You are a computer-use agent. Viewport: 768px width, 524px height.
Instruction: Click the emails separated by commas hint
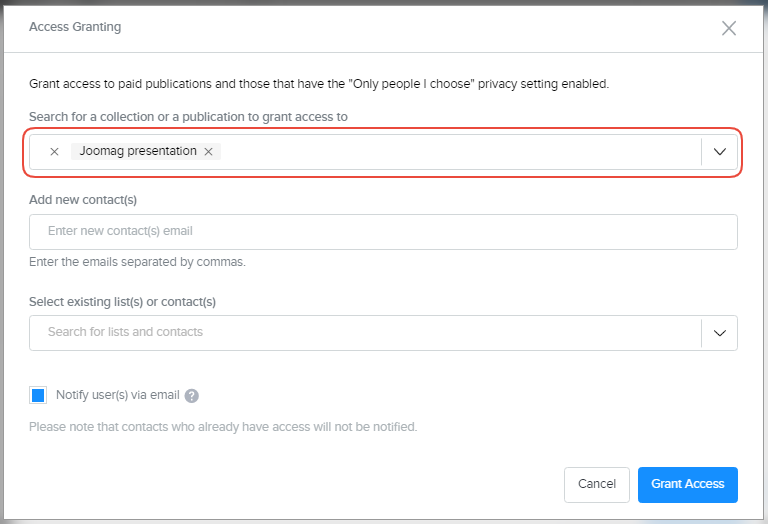(137, 262)
